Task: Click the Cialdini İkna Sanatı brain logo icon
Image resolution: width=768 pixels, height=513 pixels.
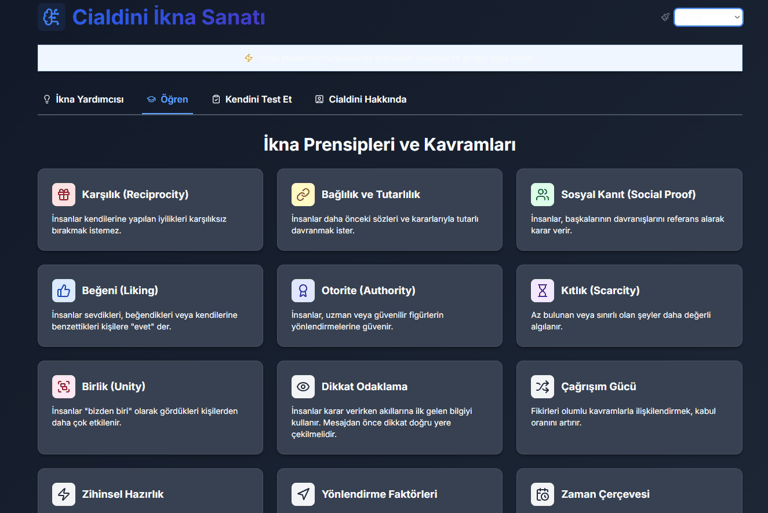Action: click(51, 17)
